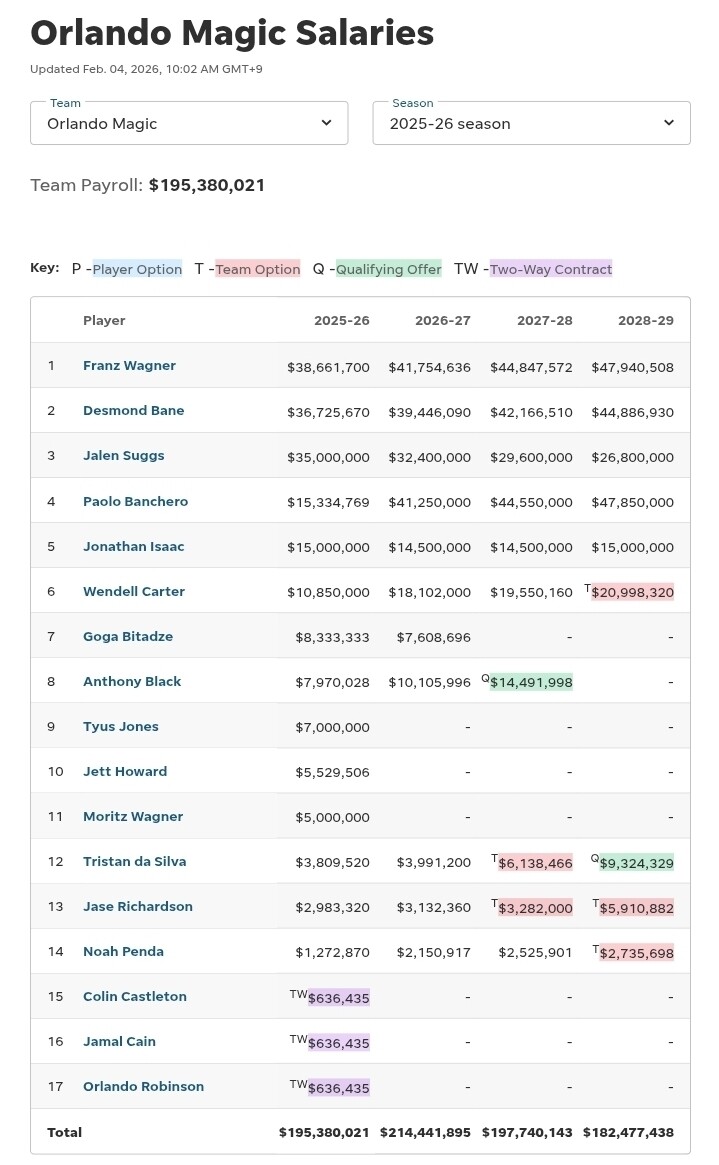Open Anthony Black's player page
The height and width of the screenshot is (1165, 719).
[132, 682]
